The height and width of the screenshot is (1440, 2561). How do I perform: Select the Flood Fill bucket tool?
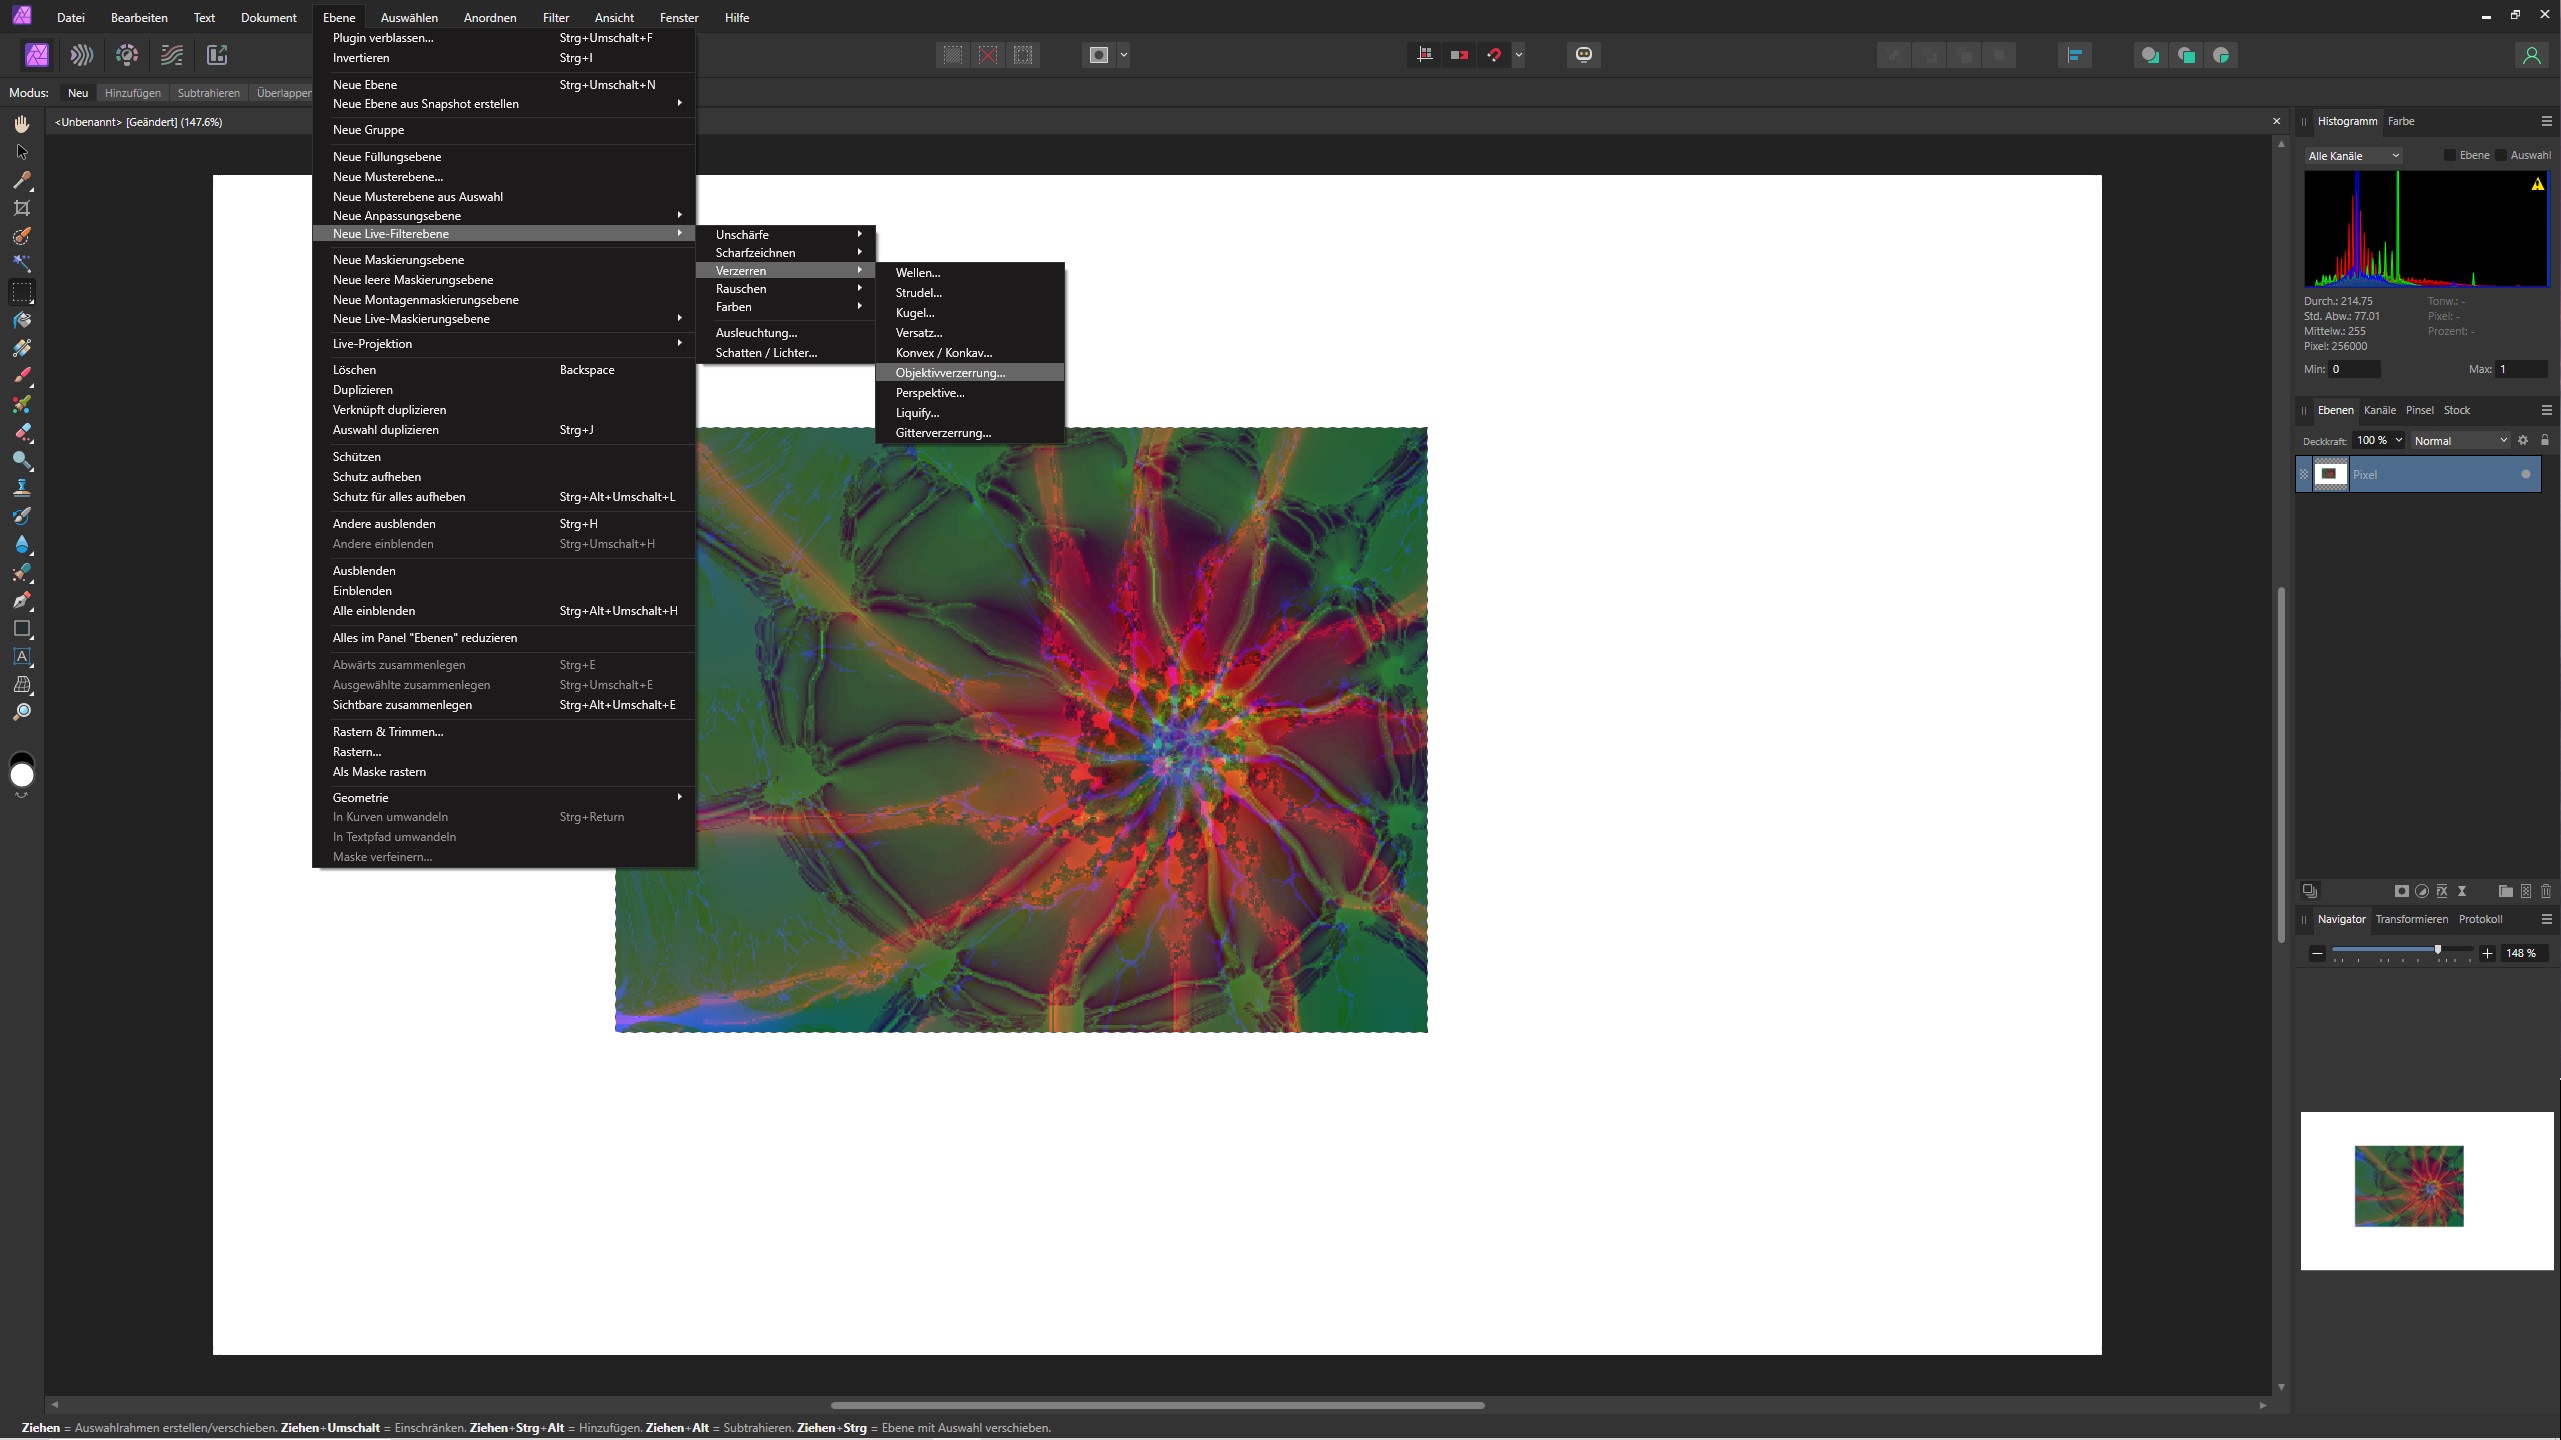[22, 320]
